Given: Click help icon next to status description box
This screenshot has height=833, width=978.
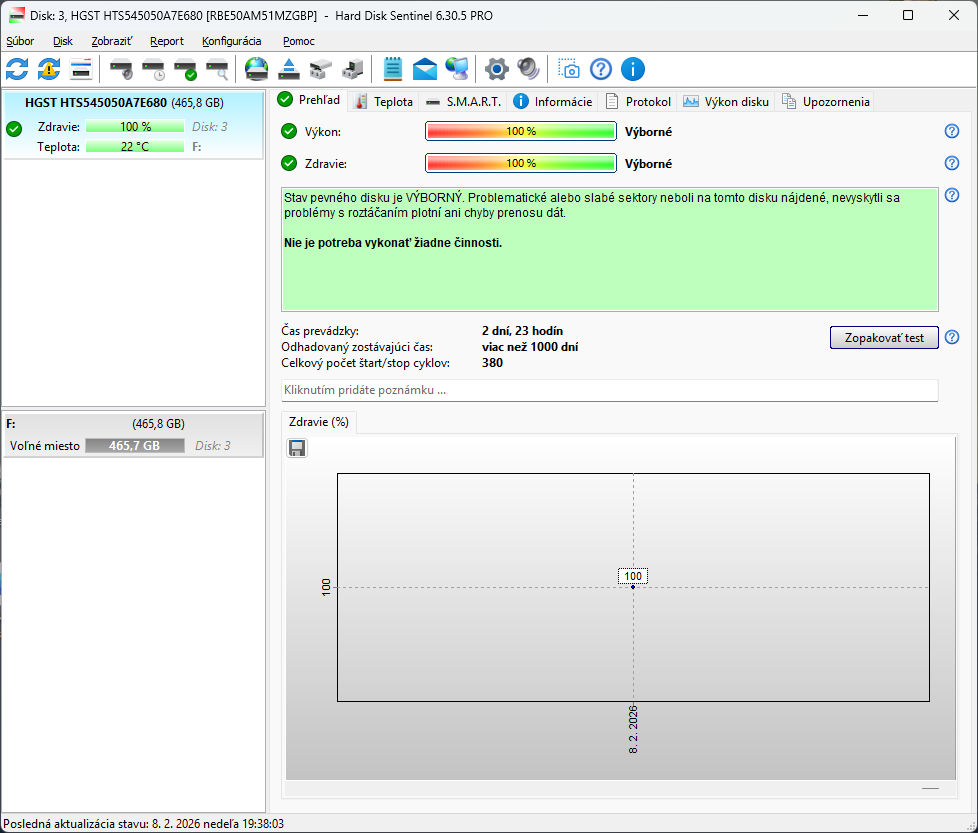Looking at the screenshot, I should (952, 195).
